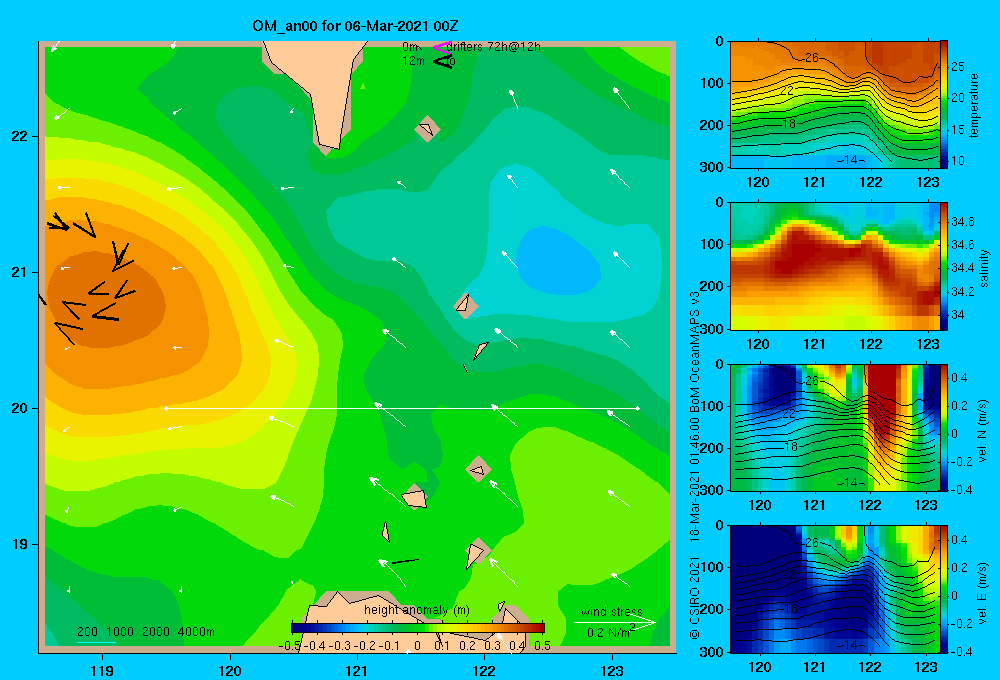Screen dimensions: 1000x680
Task: Click latitude label 22 on main map
Action: click(20, 136)
